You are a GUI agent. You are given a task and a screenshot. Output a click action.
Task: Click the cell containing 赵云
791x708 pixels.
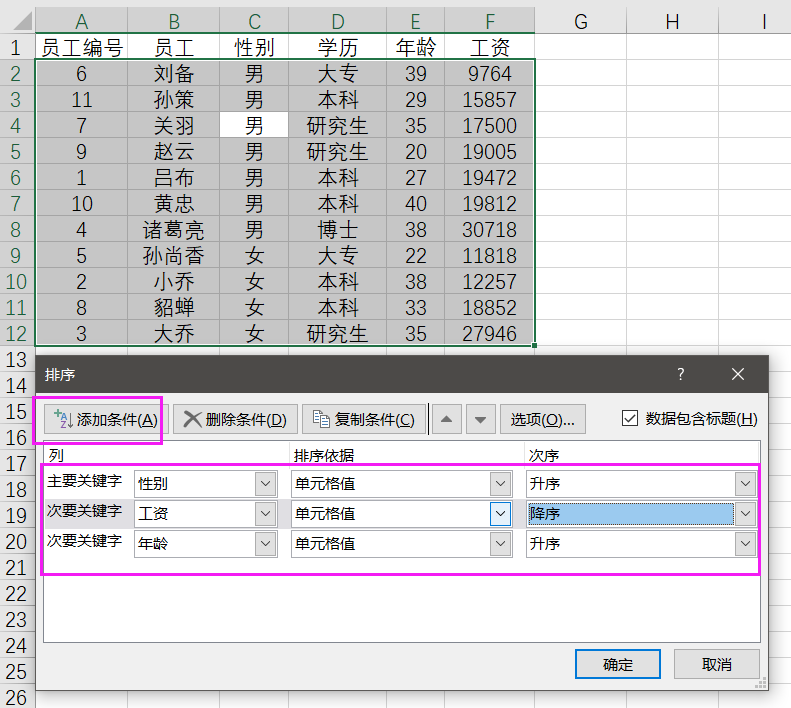click(x=174, y=151)
